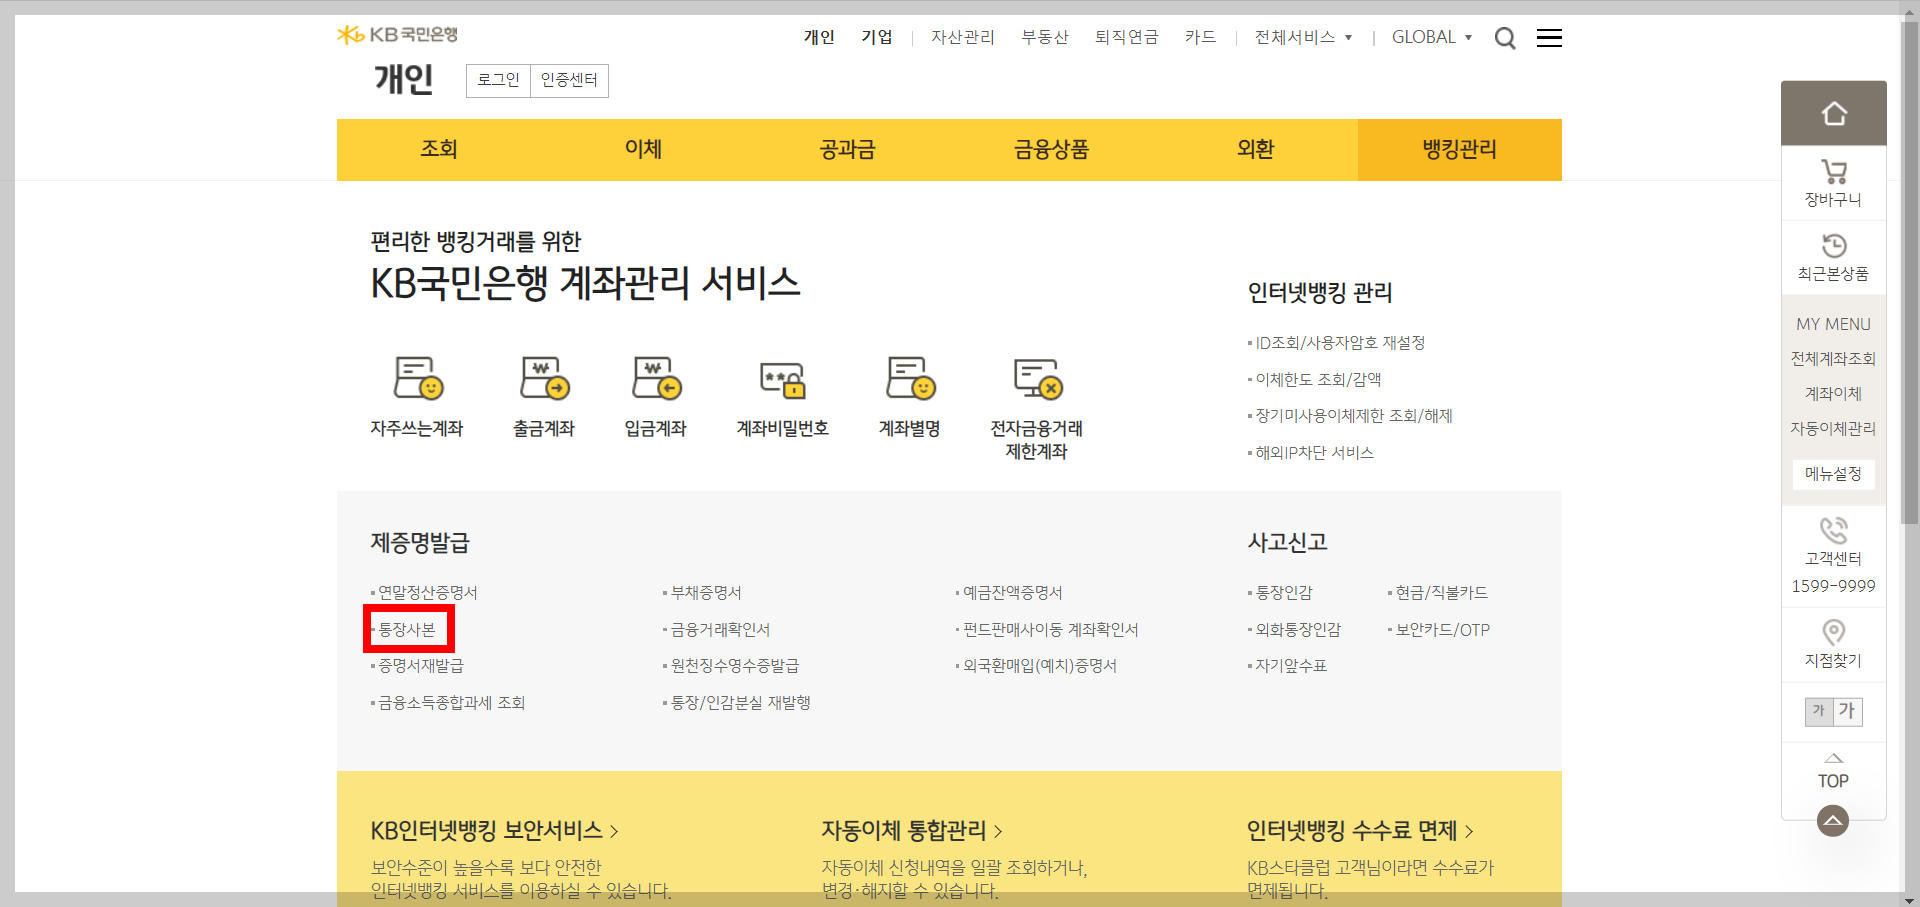
Task: Switch to the 조회 tab
Action: (438, 149)
